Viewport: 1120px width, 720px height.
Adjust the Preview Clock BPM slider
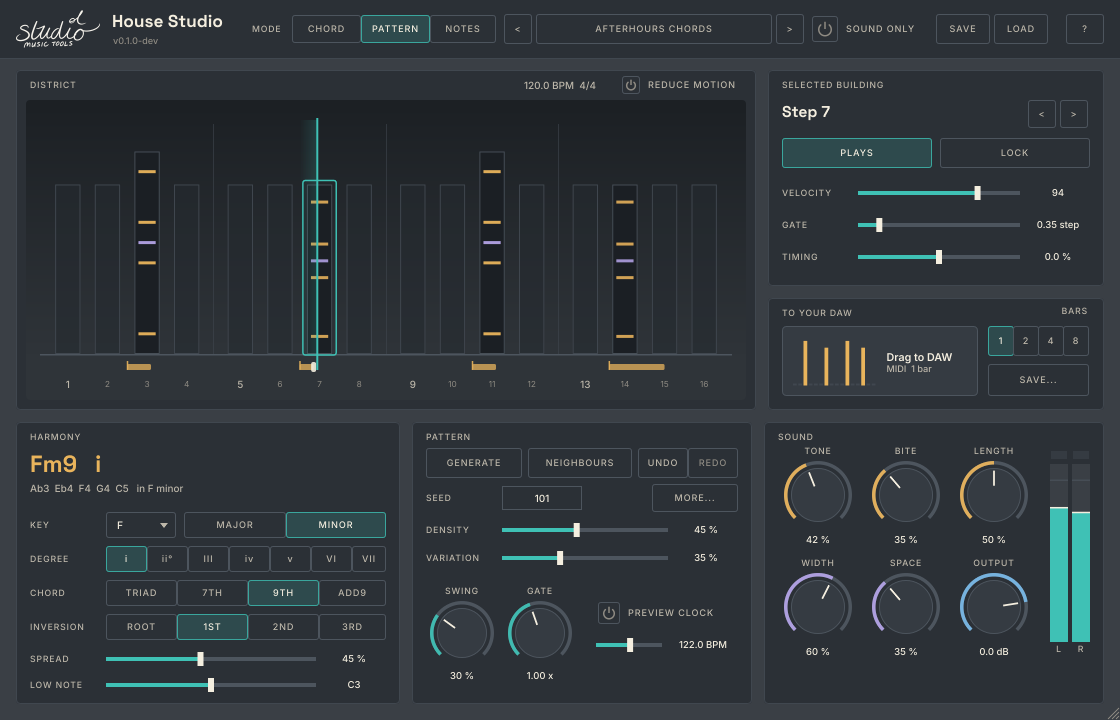tap(629, 645)
